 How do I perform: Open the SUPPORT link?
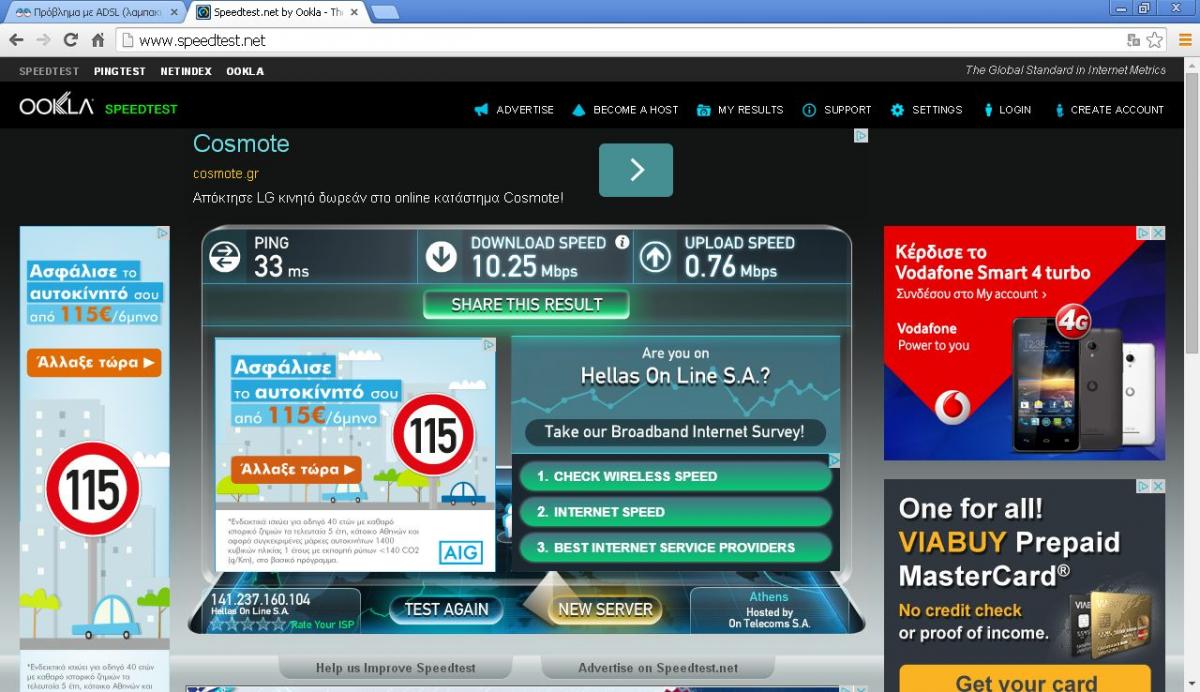pyautogui.click(x=848, y=110)
